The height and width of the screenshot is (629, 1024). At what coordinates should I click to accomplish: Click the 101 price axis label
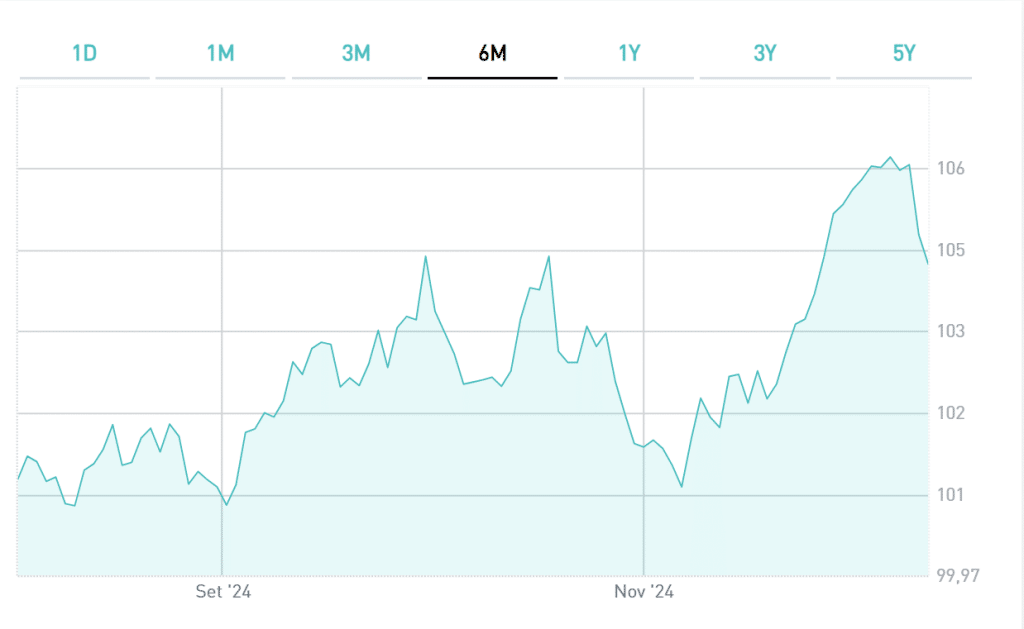pos(950,495)
